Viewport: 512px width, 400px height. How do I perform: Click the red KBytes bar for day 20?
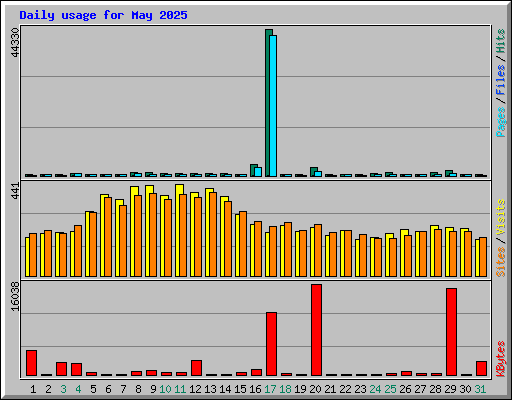316,330
